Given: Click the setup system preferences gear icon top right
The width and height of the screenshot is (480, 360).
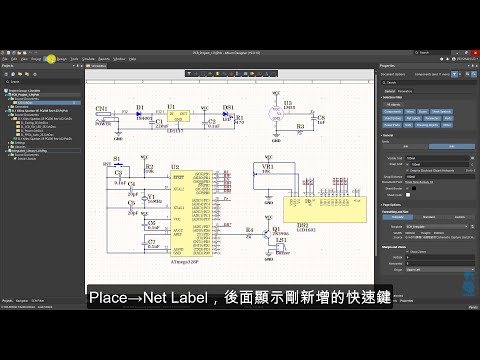Looking at the screenshot, I should [x=442, y=59].
